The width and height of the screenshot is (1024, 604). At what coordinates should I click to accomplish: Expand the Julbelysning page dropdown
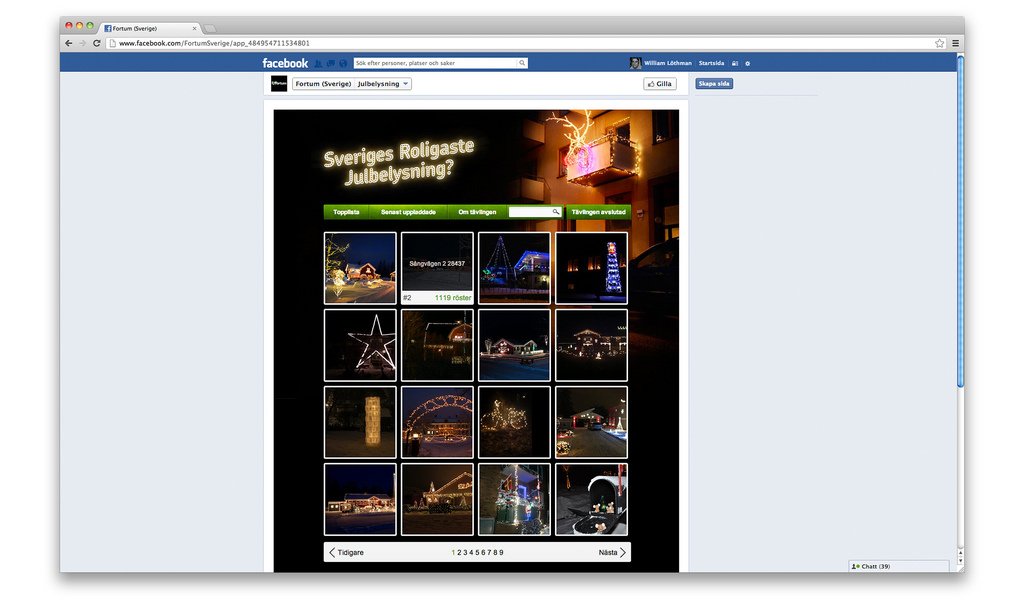[x=405, y=84]
